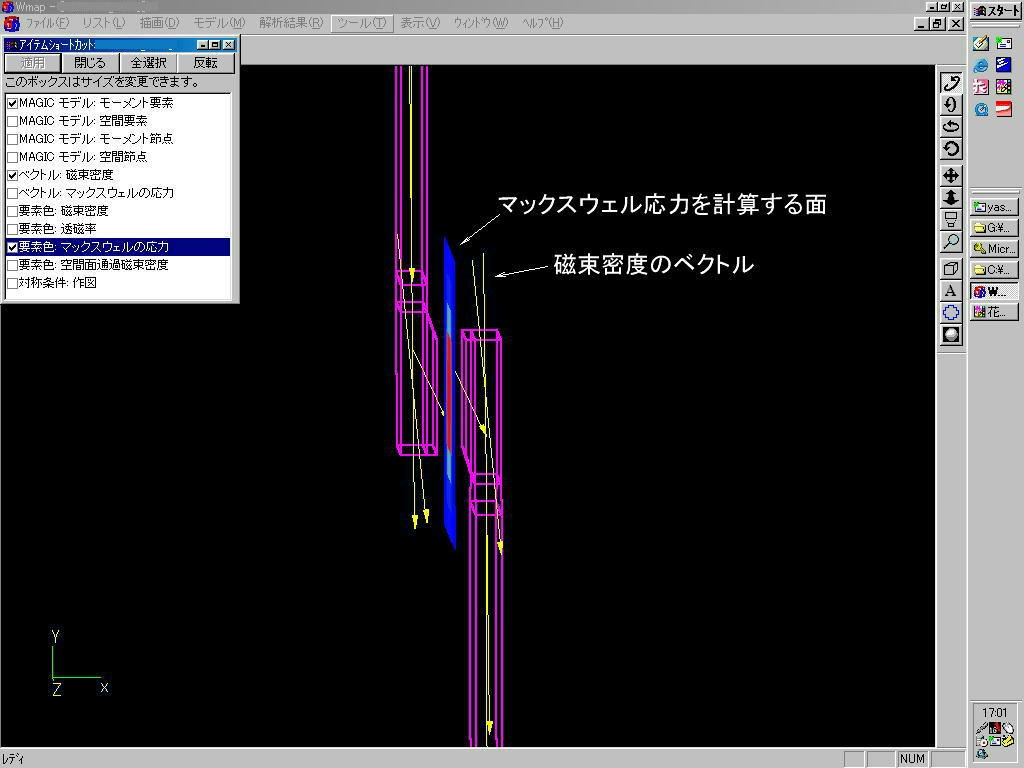The height and width of the screenshot is (768, 1024).
Task: Click the view frustum tool
Action: [x=951, y=219]
